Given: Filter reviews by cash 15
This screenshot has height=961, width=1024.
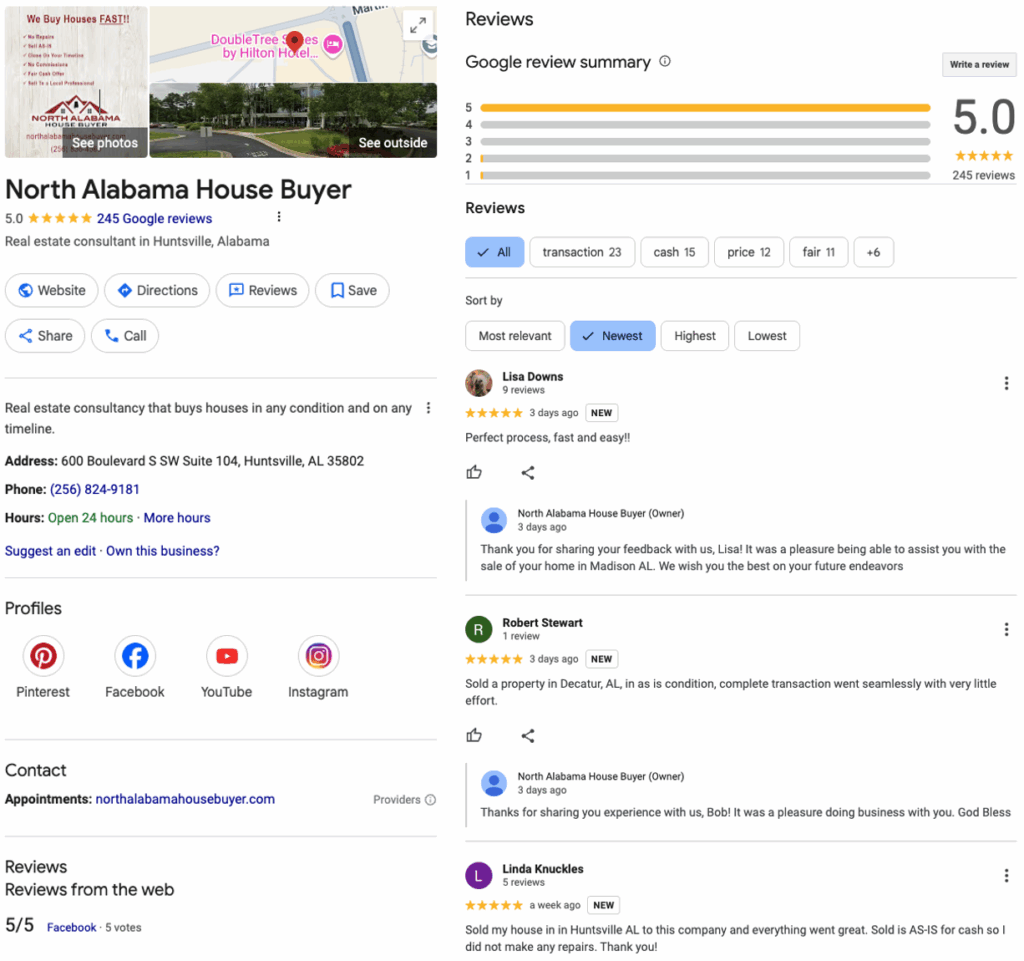Looking at the screenshot, I should [x=675, y=252].
